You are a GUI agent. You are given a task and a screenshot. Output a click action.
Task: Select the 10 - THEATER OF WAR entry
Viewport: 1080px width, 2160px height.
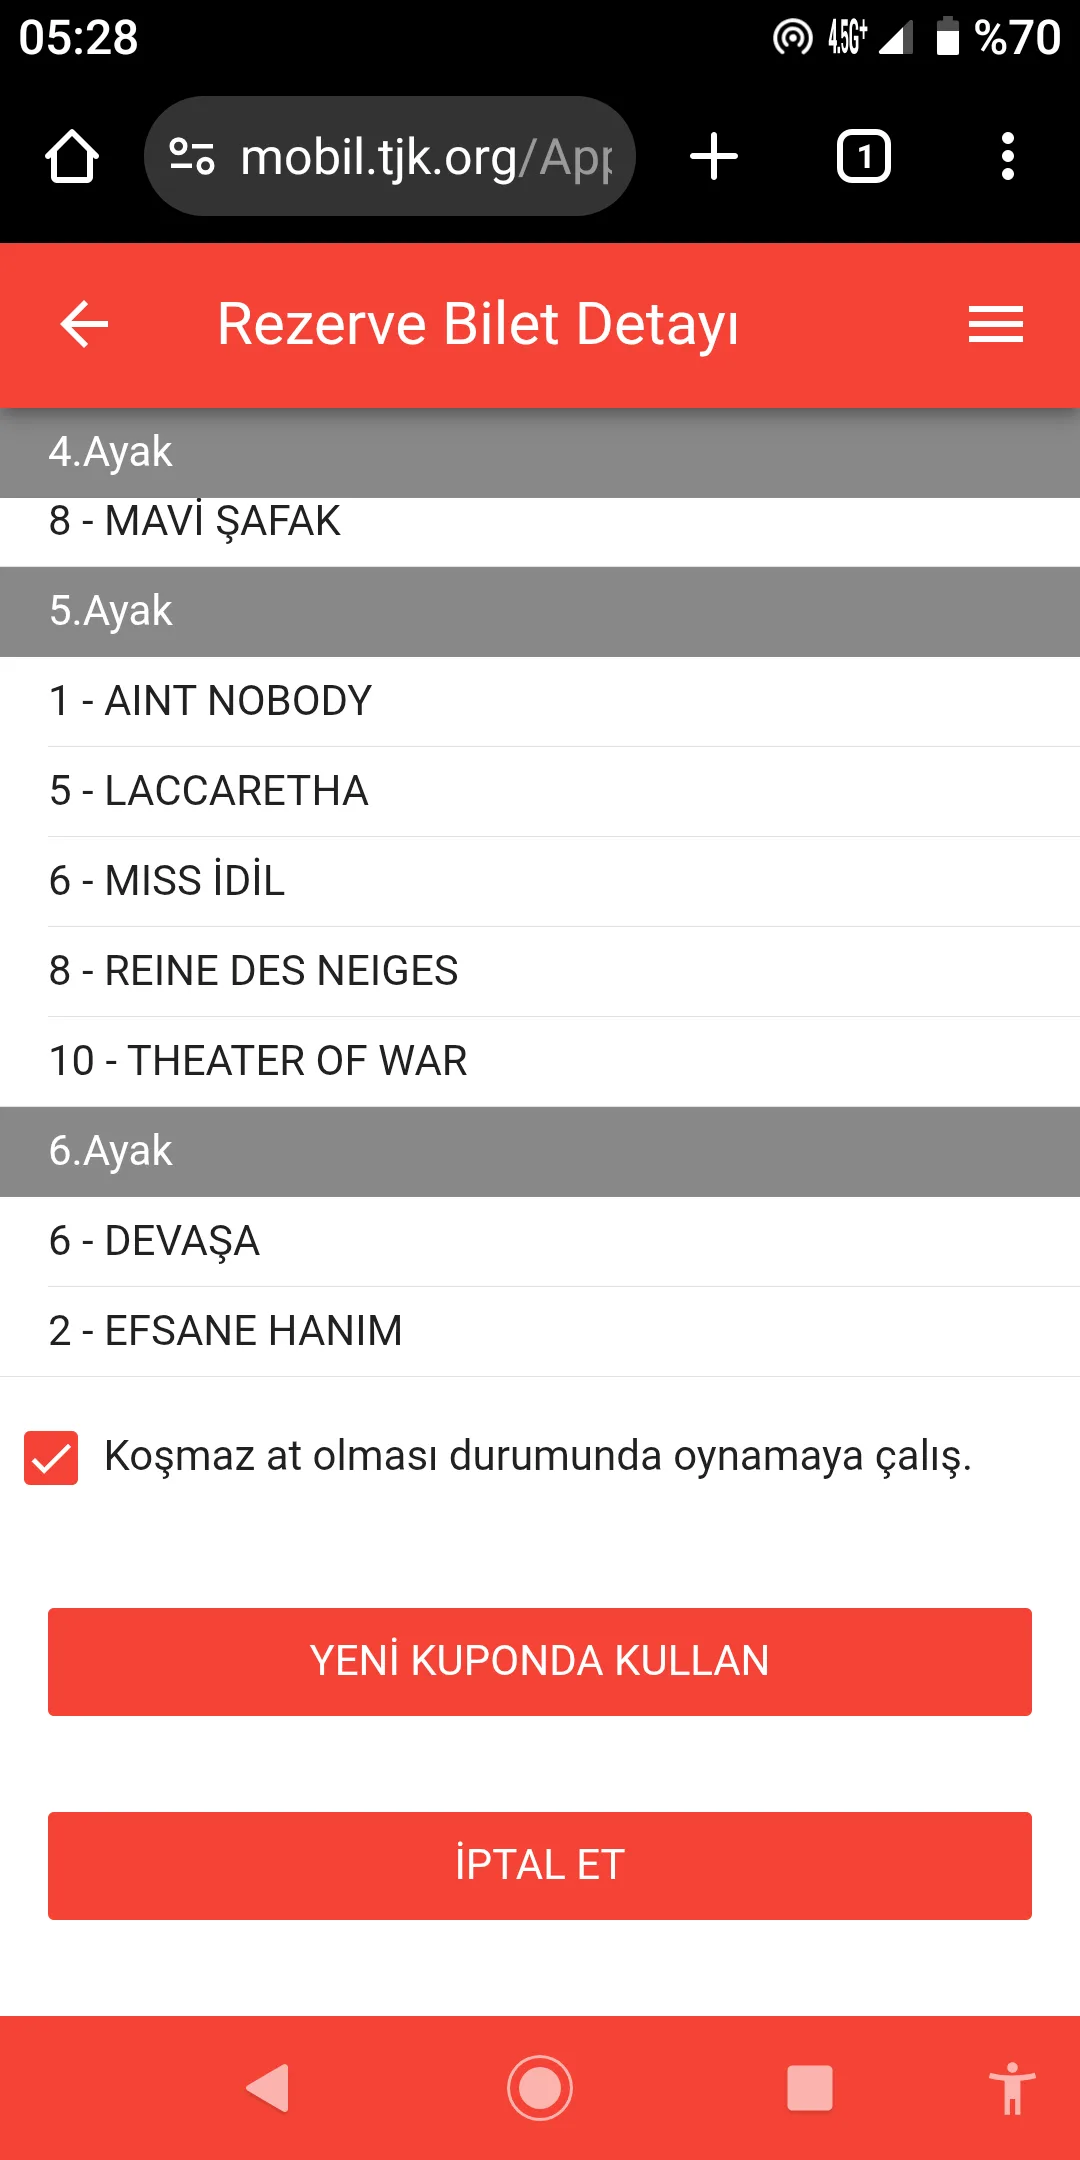540,1061
